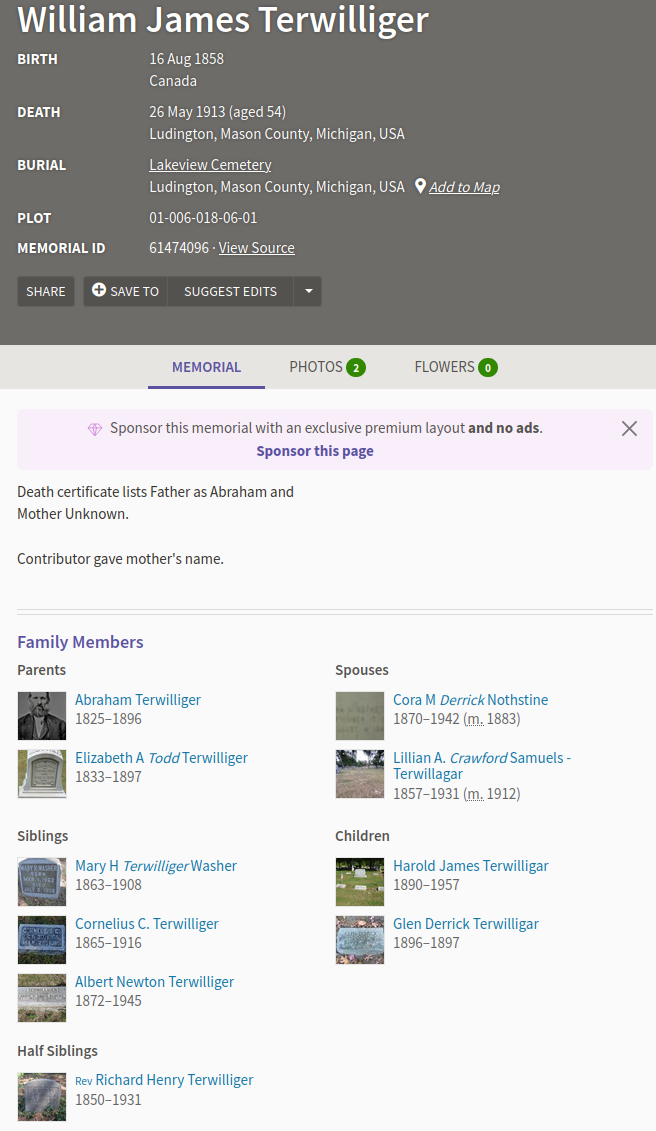Click the map pin icon beside Add to Map
656x1131 pixels.
[420, 187]
